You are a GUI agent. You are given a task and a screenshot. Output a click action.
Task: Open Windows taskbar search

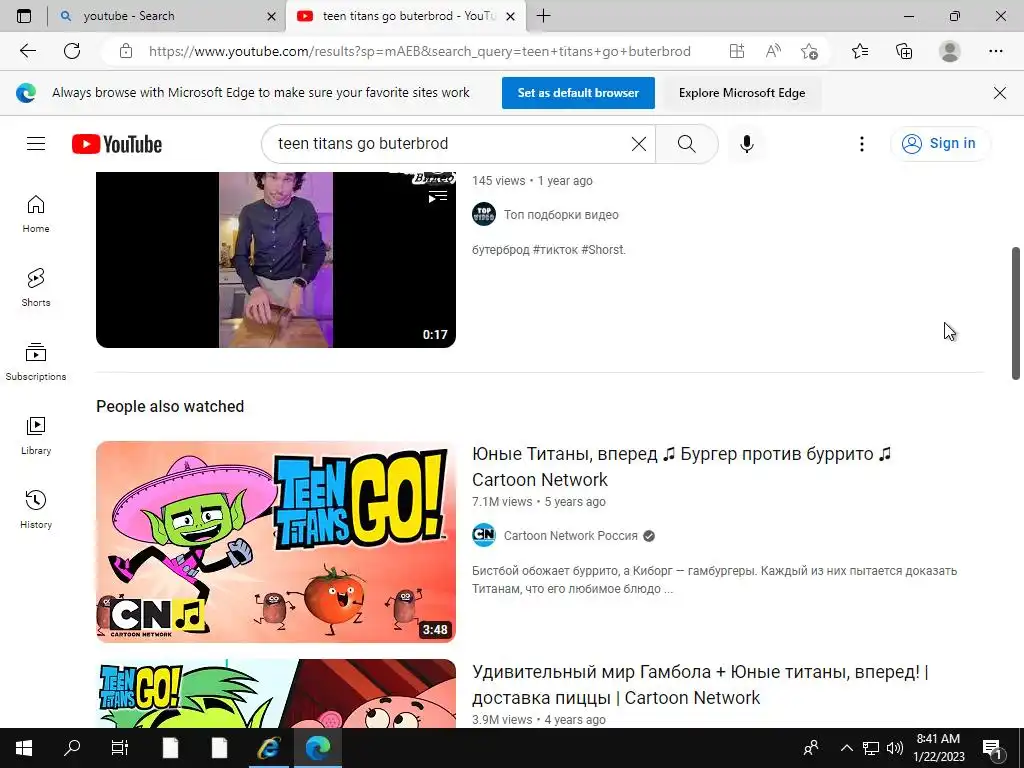pos(72,748)
